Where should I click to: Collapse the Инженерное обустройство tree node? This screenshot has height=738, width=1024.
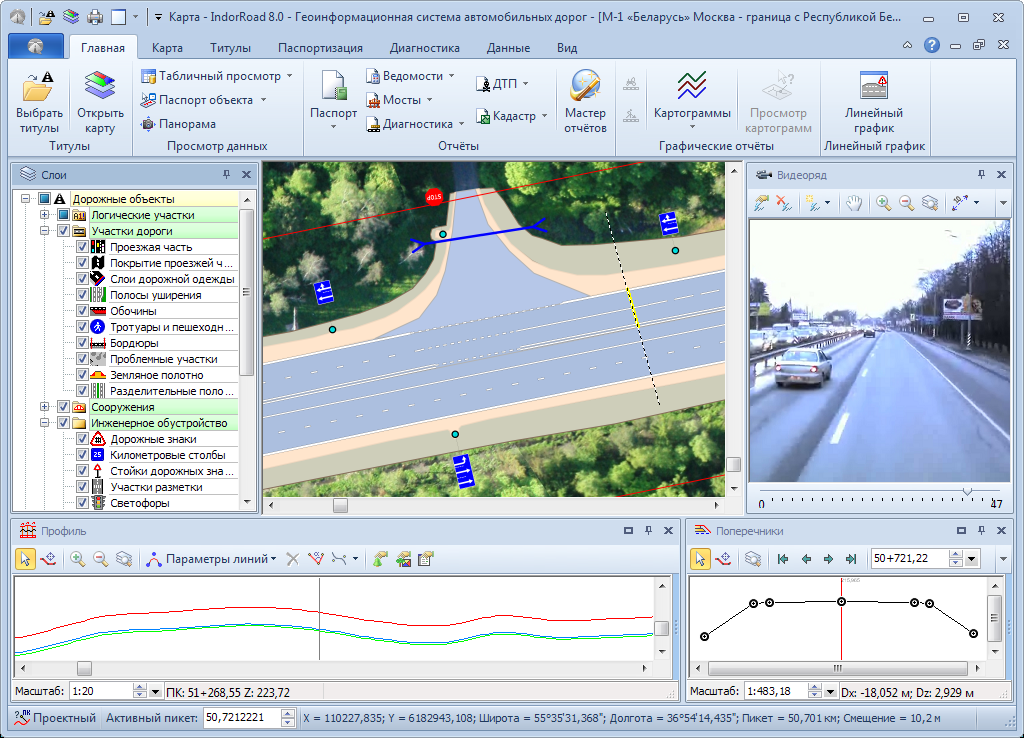pyautogui.click(x=44, y=423)
